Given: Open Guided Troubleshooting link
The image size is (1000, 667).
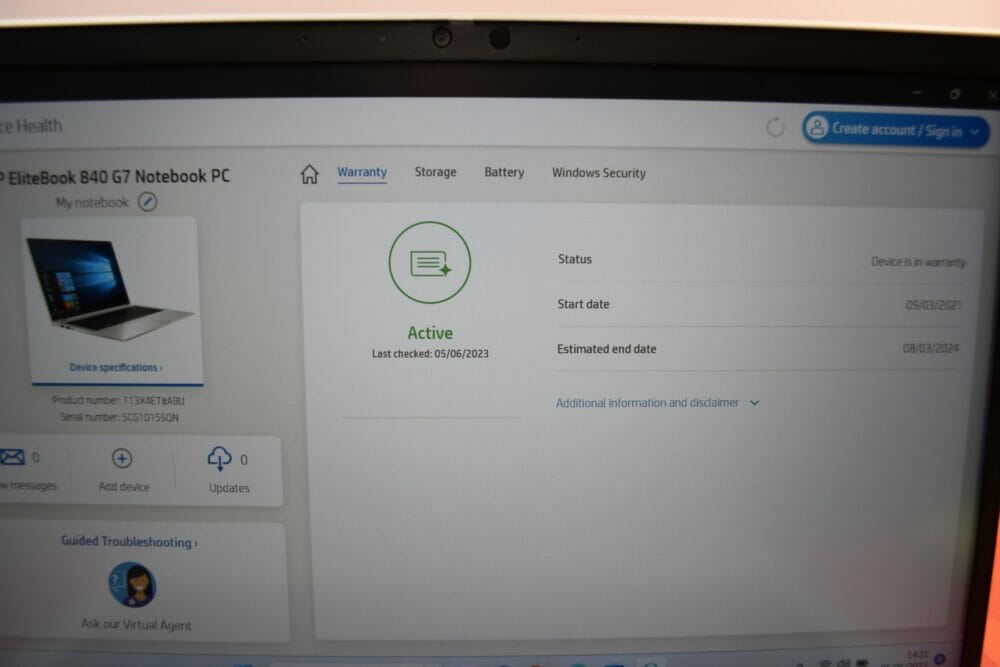Looking at the screenshot, I should (129, 541).
